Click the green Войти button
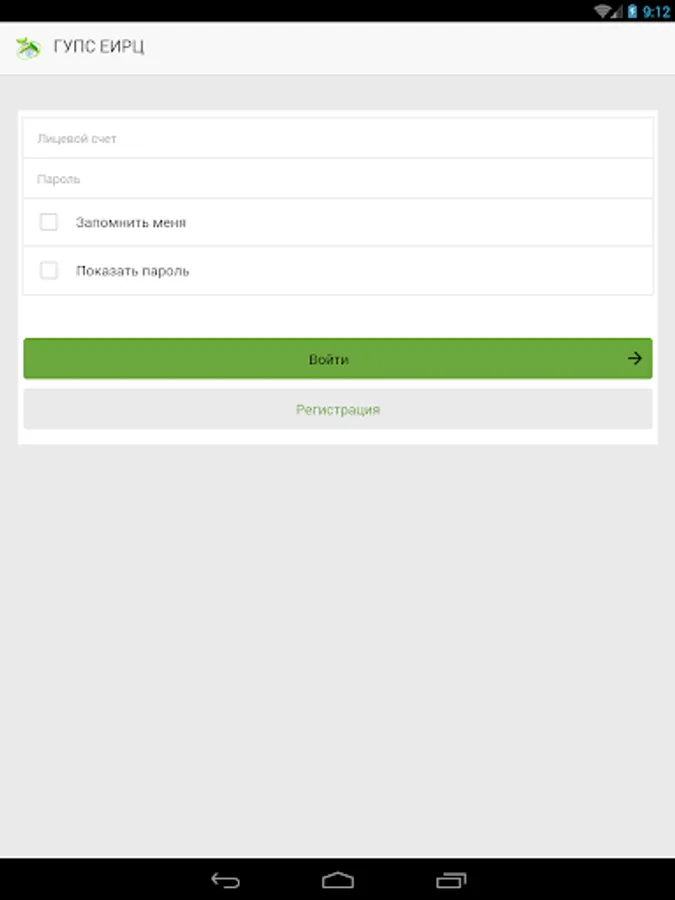 (x=338, y=359)
